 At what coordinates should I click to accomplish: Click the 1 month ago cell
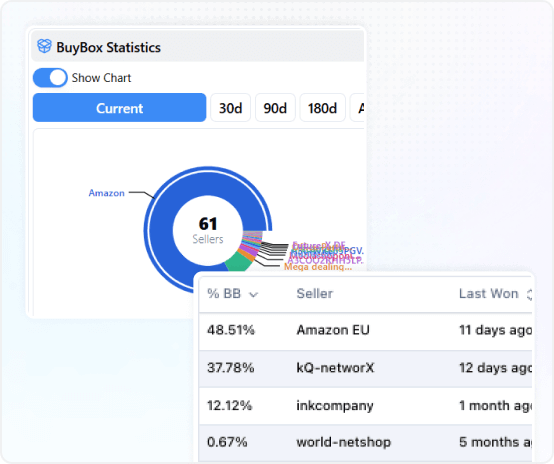[x=495, y=405]
